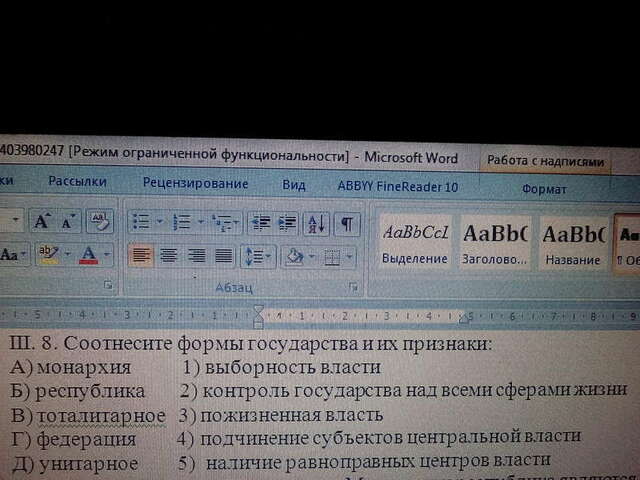Click the red font color button
Screen dimensions: 640x480
click(x=89, y=255)
